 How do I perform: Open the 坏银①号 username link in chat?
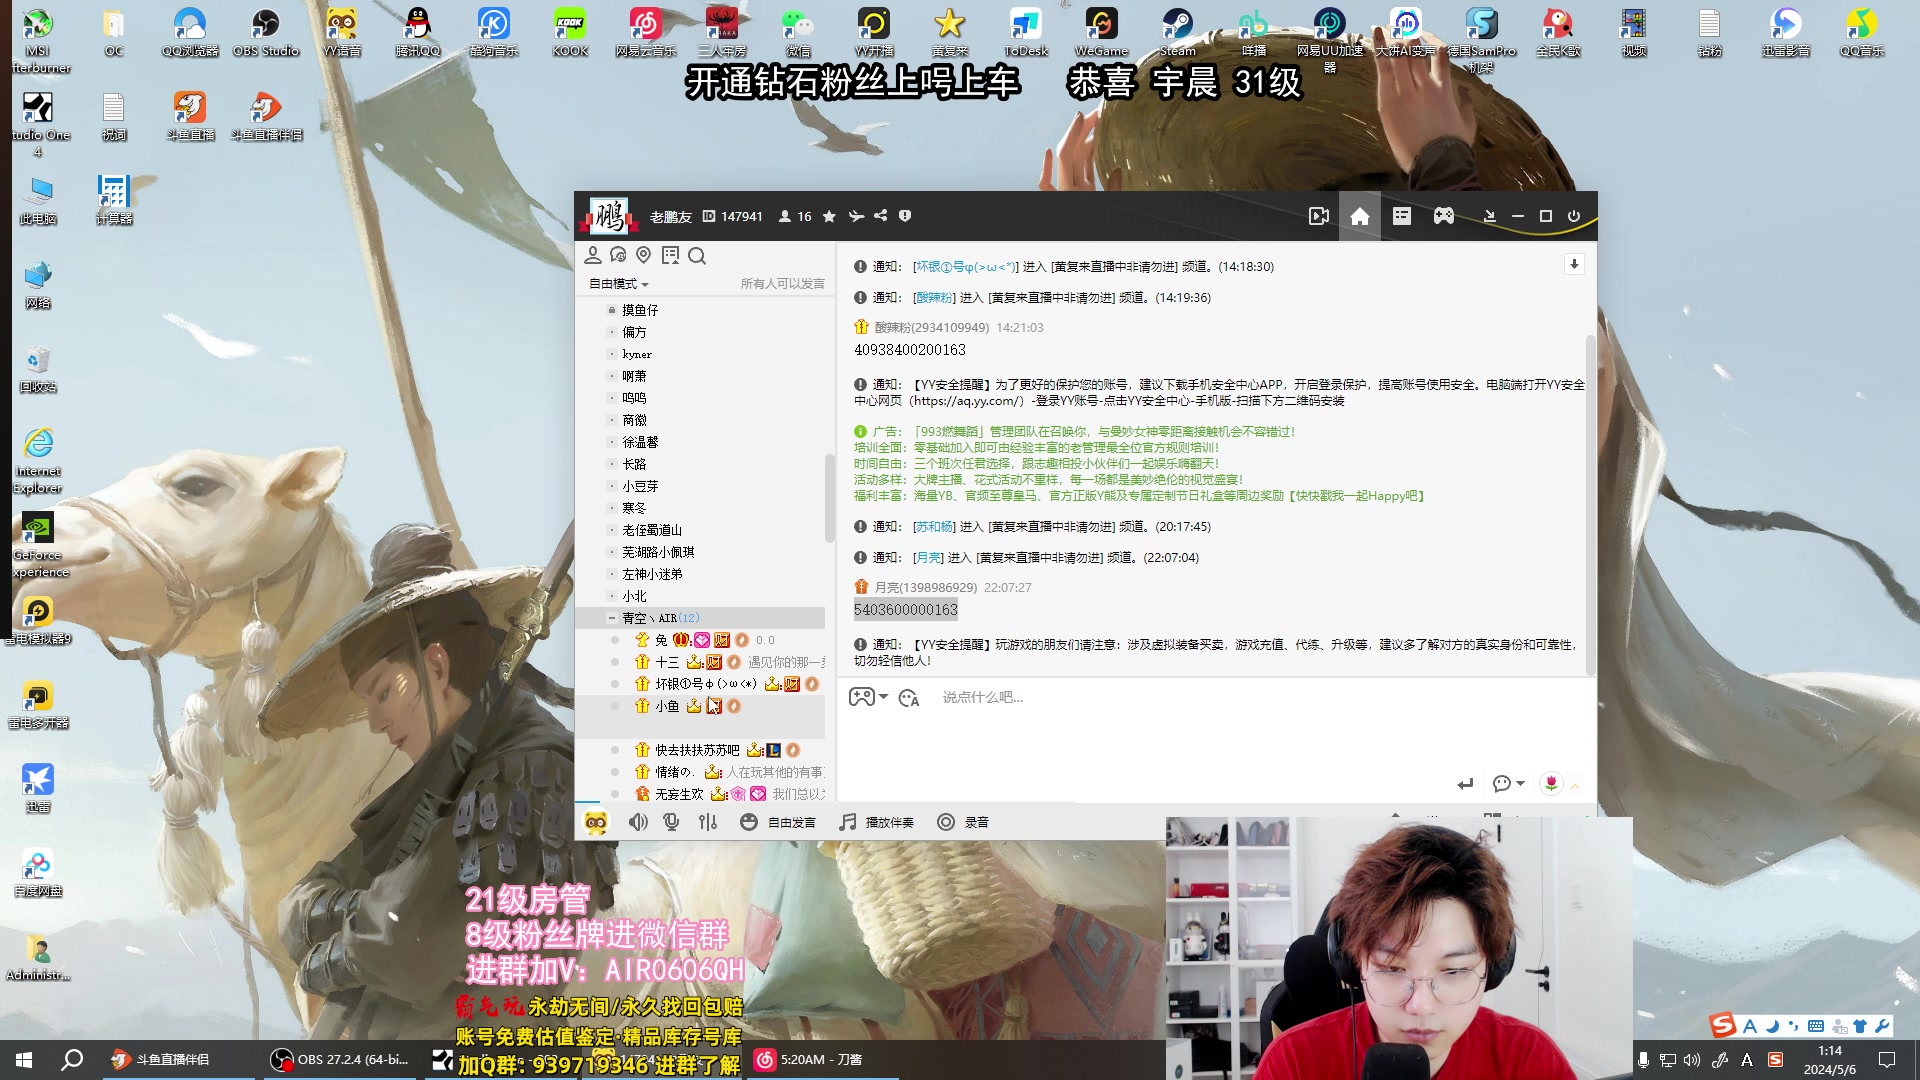click(x=966, y=267)
